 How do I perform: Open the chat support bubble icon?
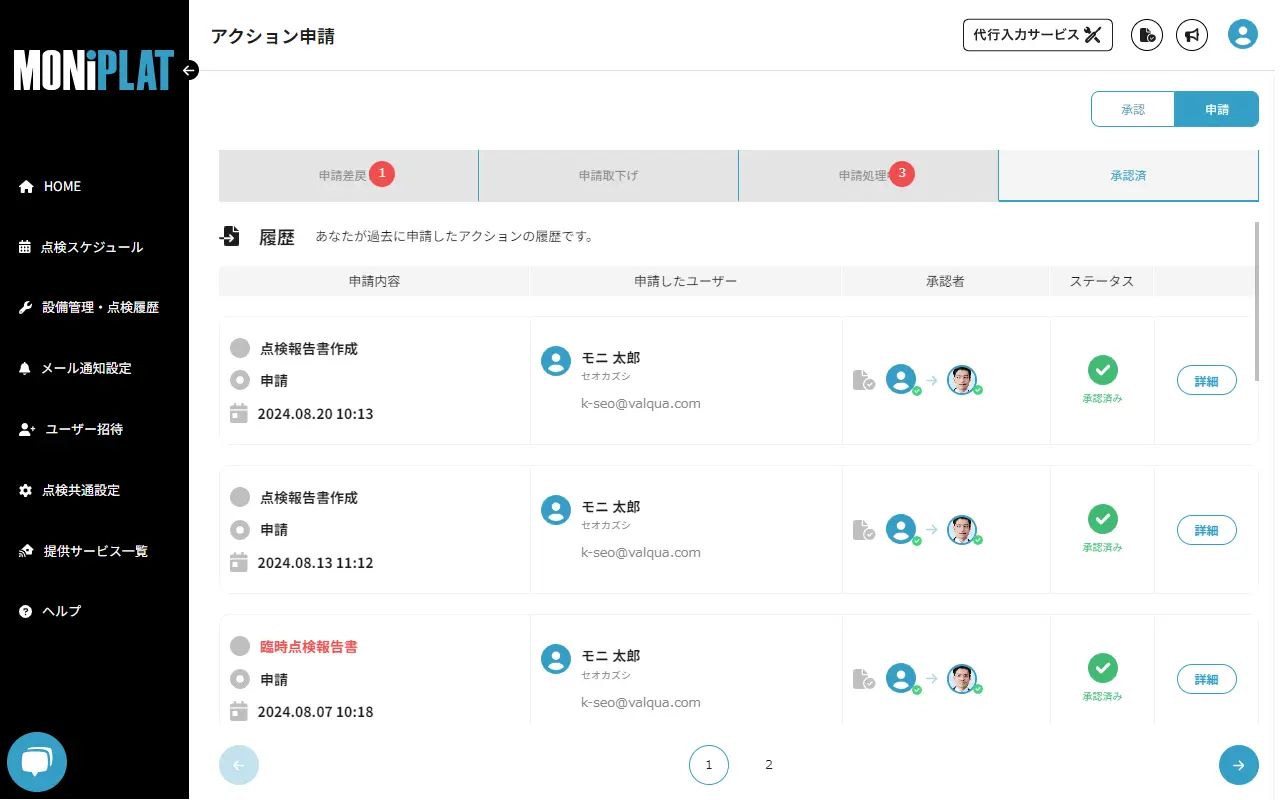coord(37,762)
